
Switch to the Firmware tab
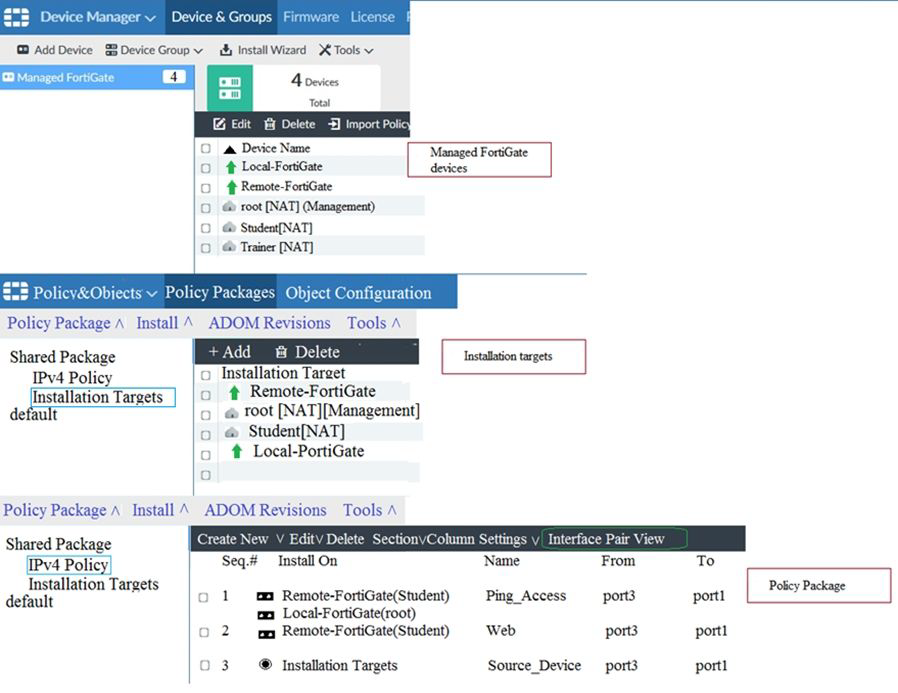coord(310,17)
